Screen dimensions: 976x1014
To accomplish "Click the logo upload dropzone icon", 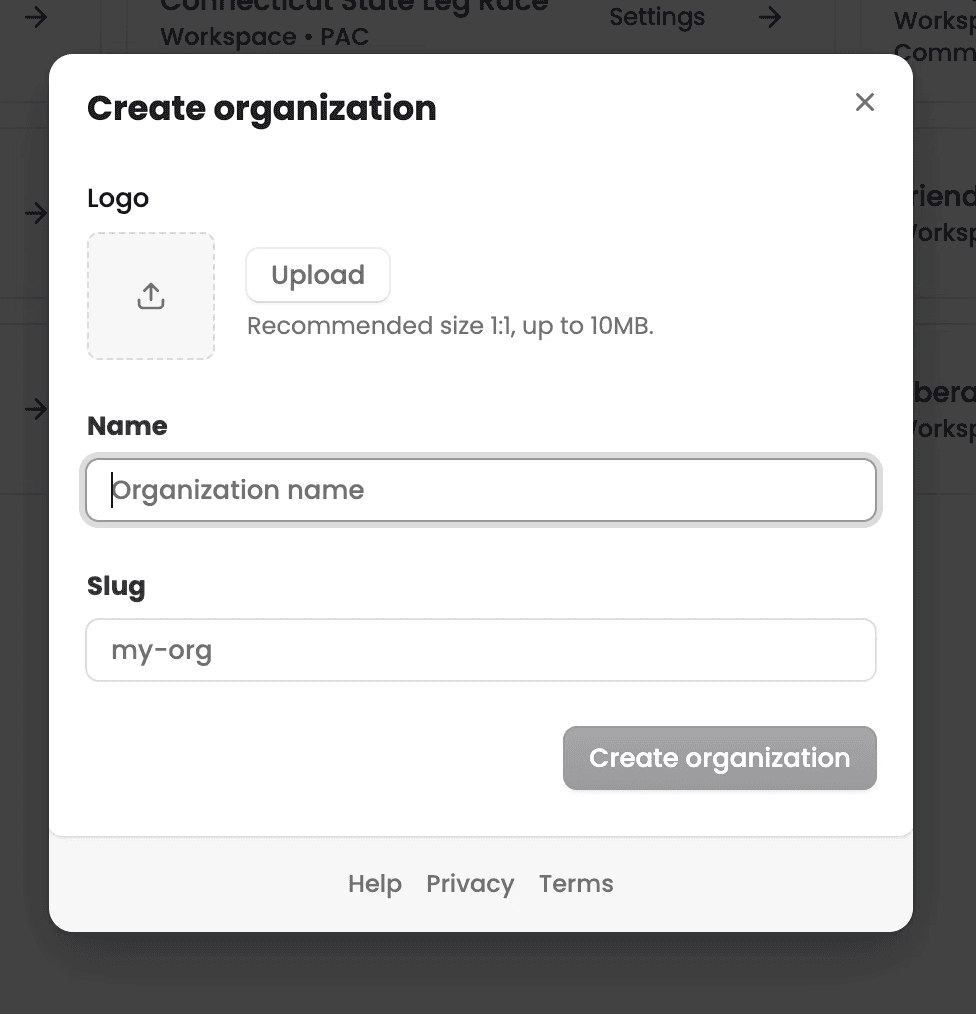I will pos(151,296).
